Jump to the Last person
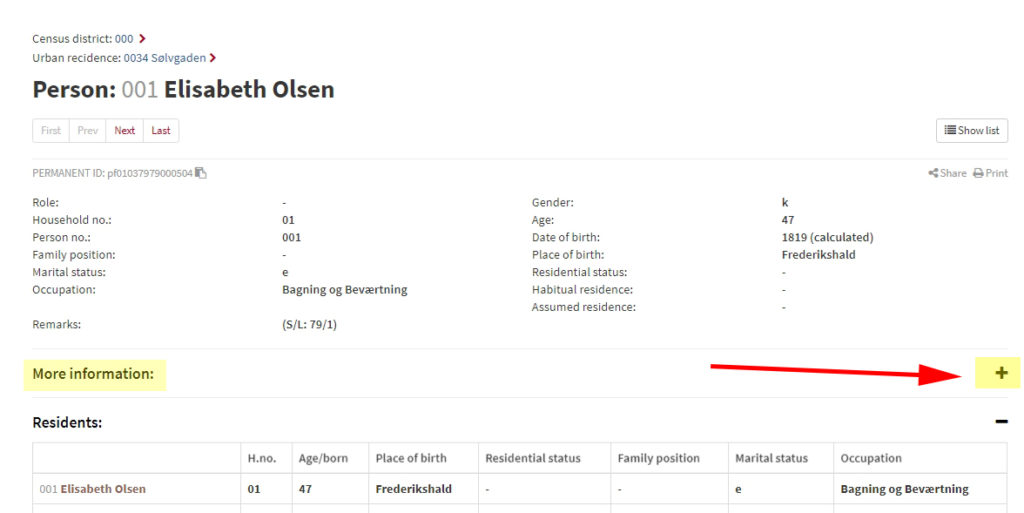Viewport: 1024px width, 513px height. click(x=161, y=131)
